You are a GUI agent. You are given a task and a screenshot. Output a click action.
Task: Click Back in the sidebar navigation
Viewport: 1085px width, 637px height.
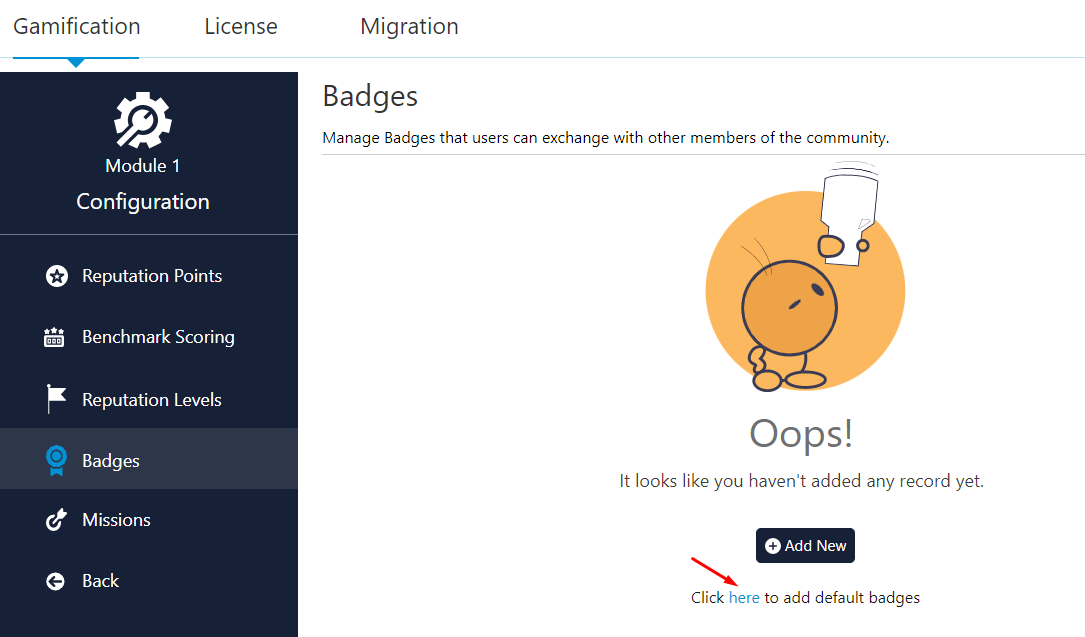tap(99, 580)
